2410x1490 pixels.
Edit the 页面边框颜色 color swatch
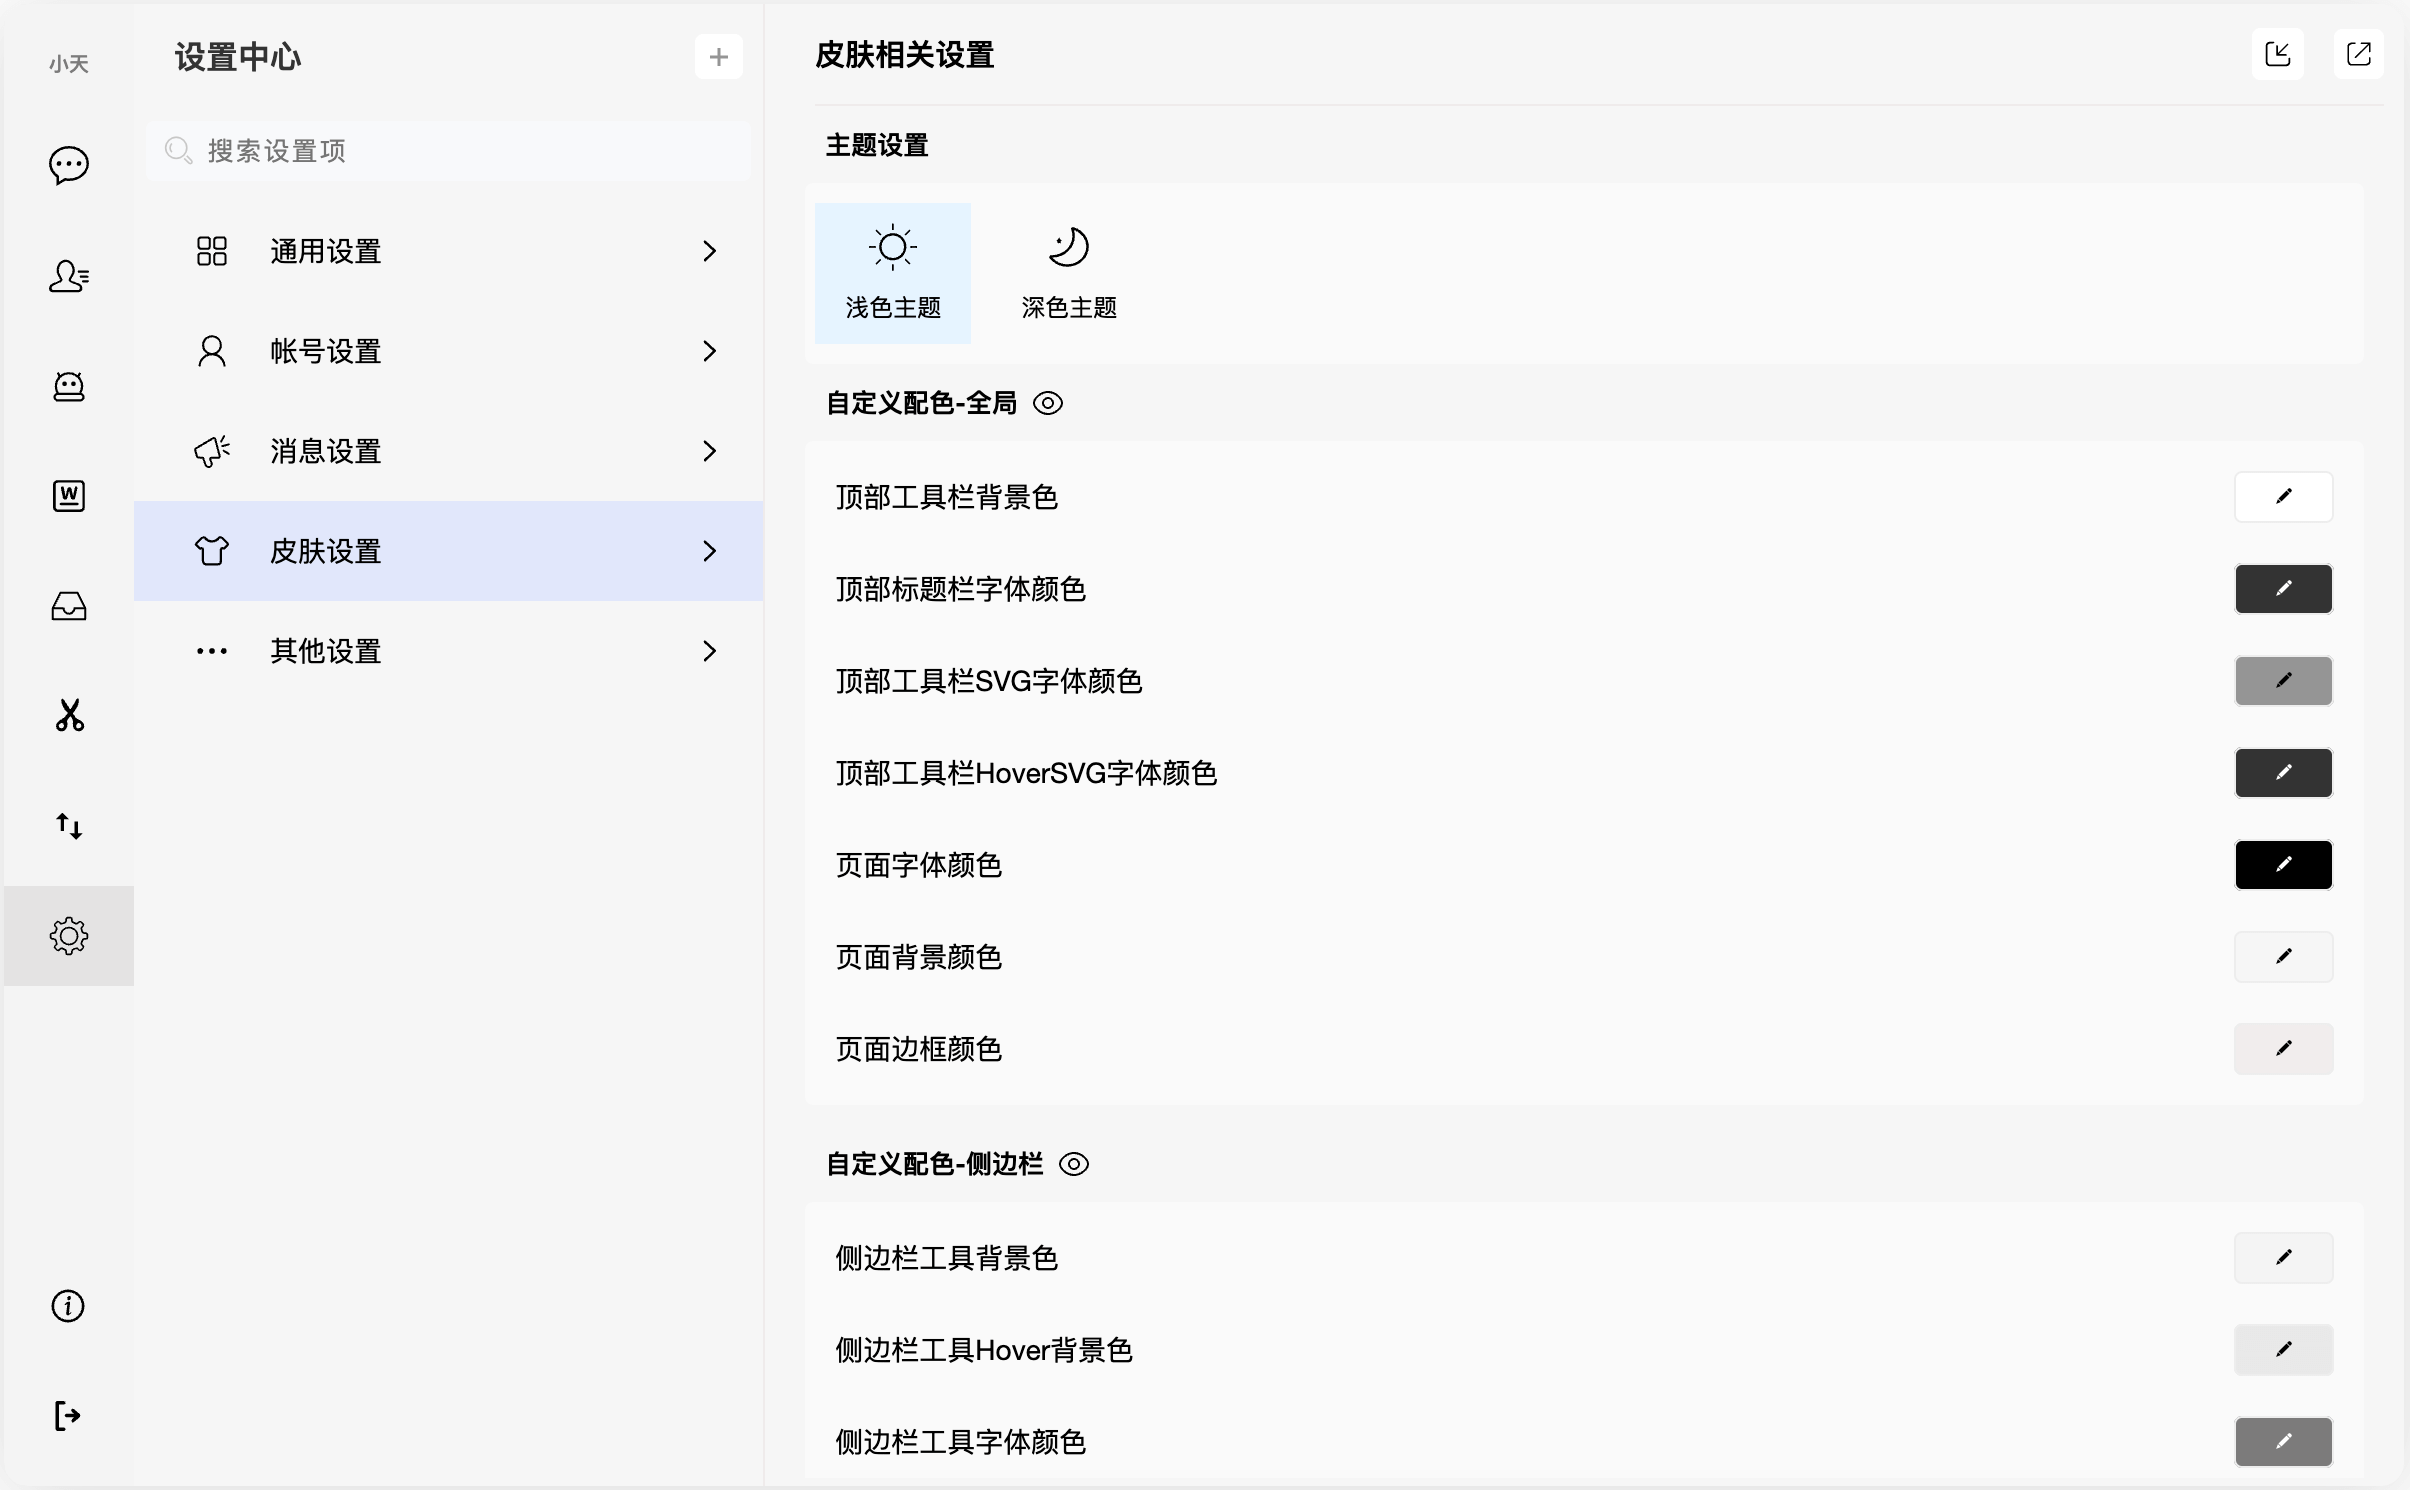(x=2284, y=1049)
